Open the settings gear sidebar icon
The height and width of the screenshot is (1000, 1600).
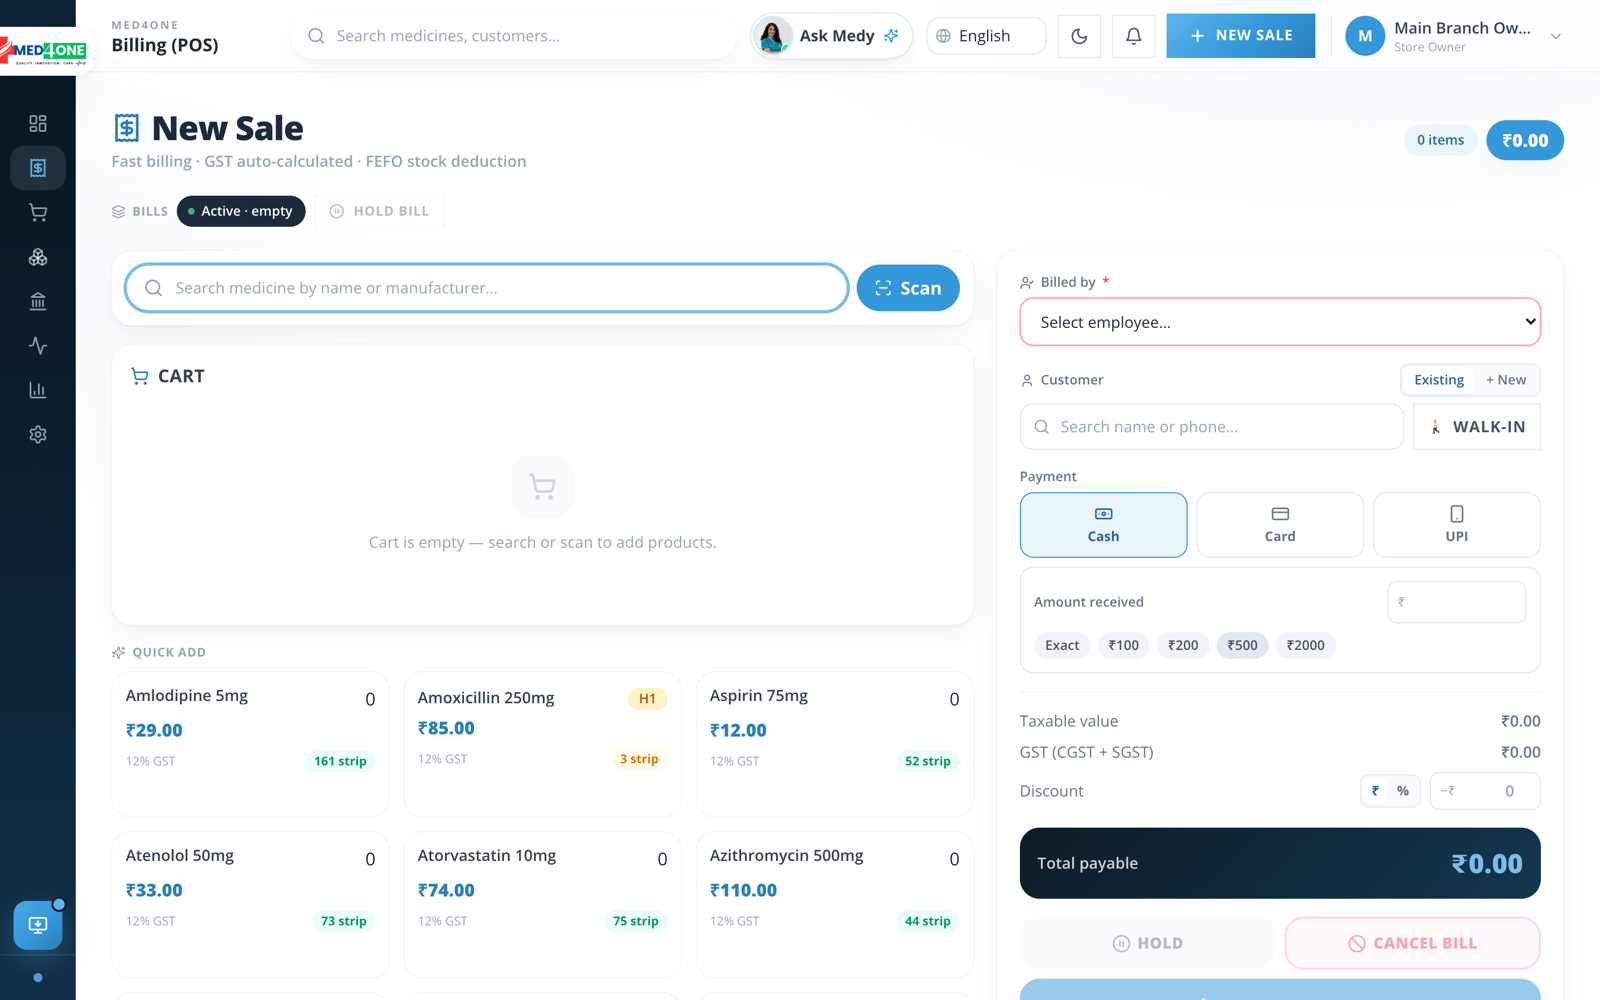point(38,435)
